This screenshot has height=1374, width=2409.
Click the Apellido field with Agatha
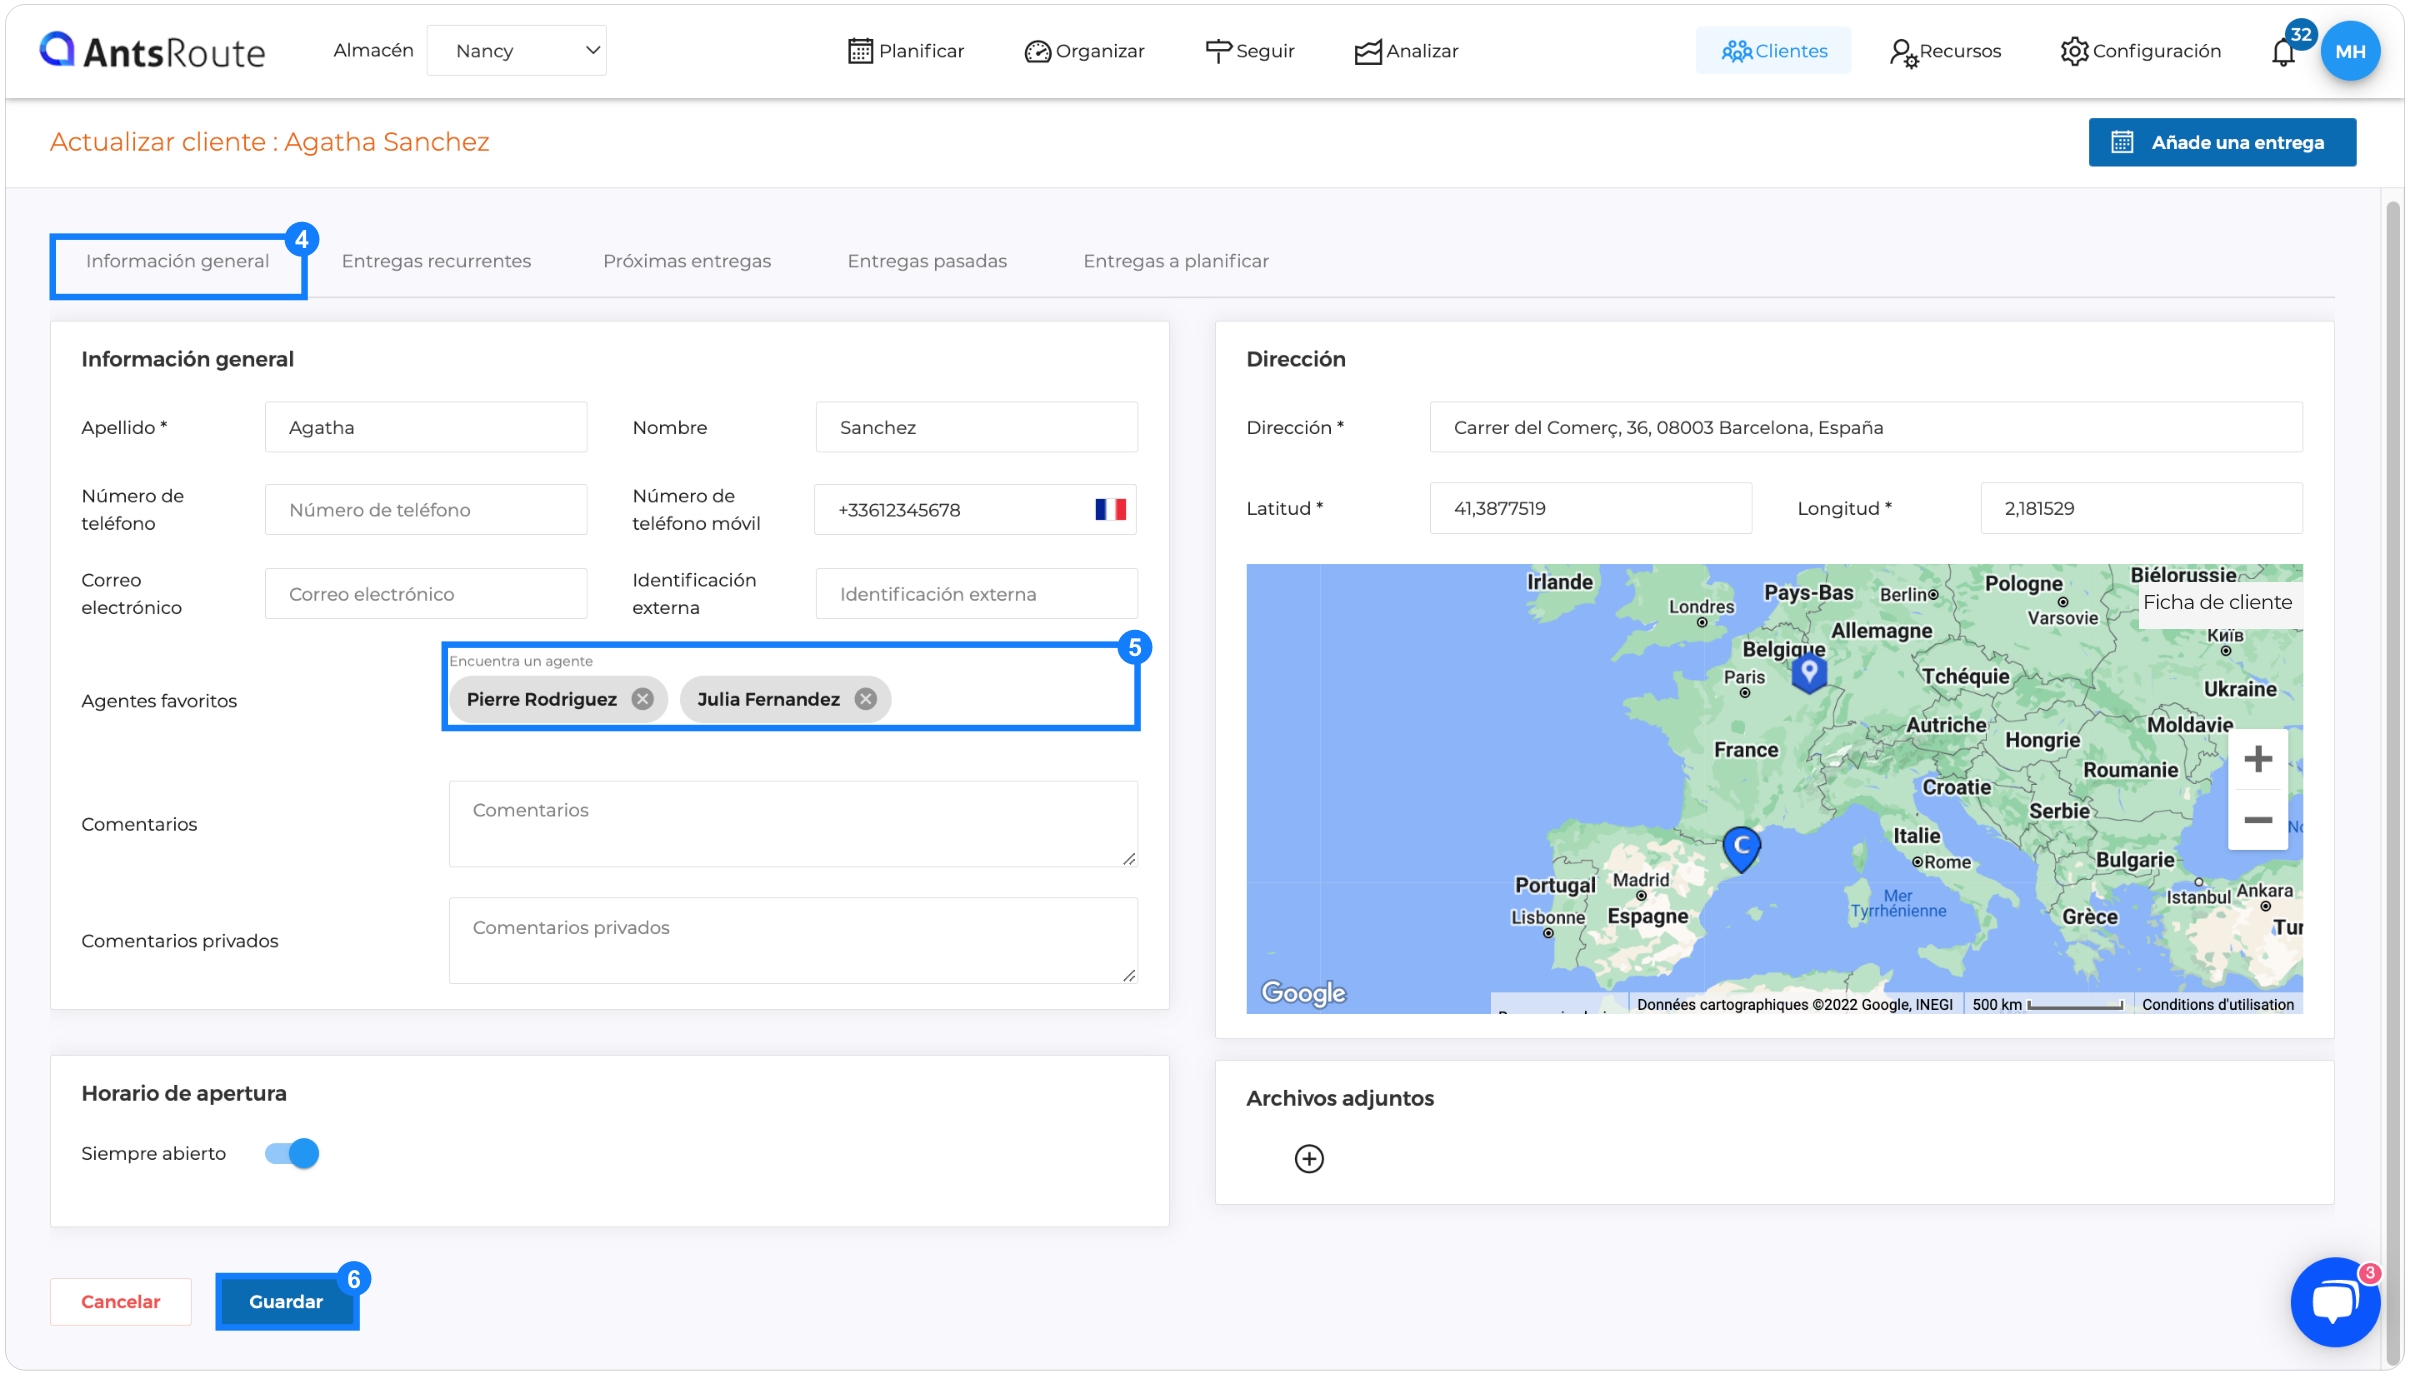[426, 427]
